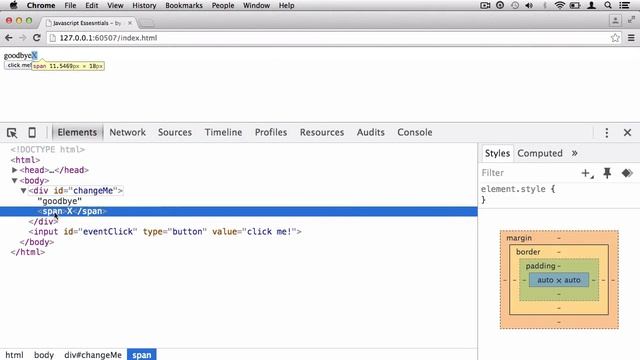
Task: Go forward with browser forward arrow
Action: pos(23,38)
